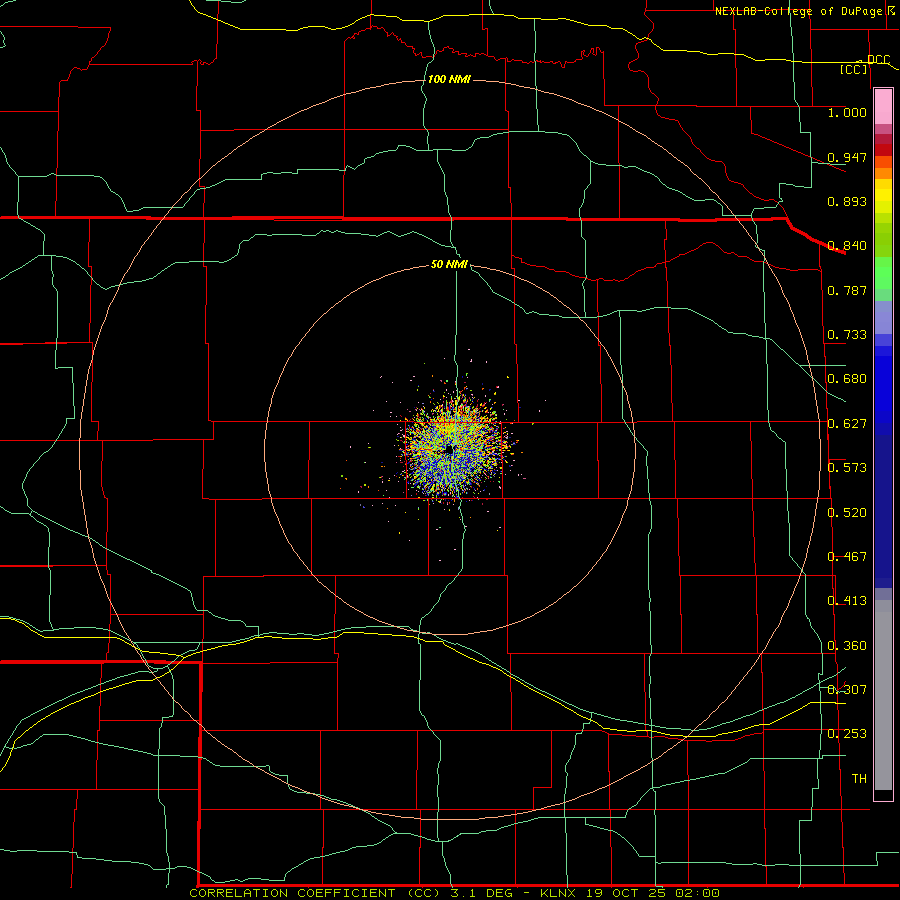Click the "19 OCT 25" date in the caption
900x900 pixels.
coord(626,893)
